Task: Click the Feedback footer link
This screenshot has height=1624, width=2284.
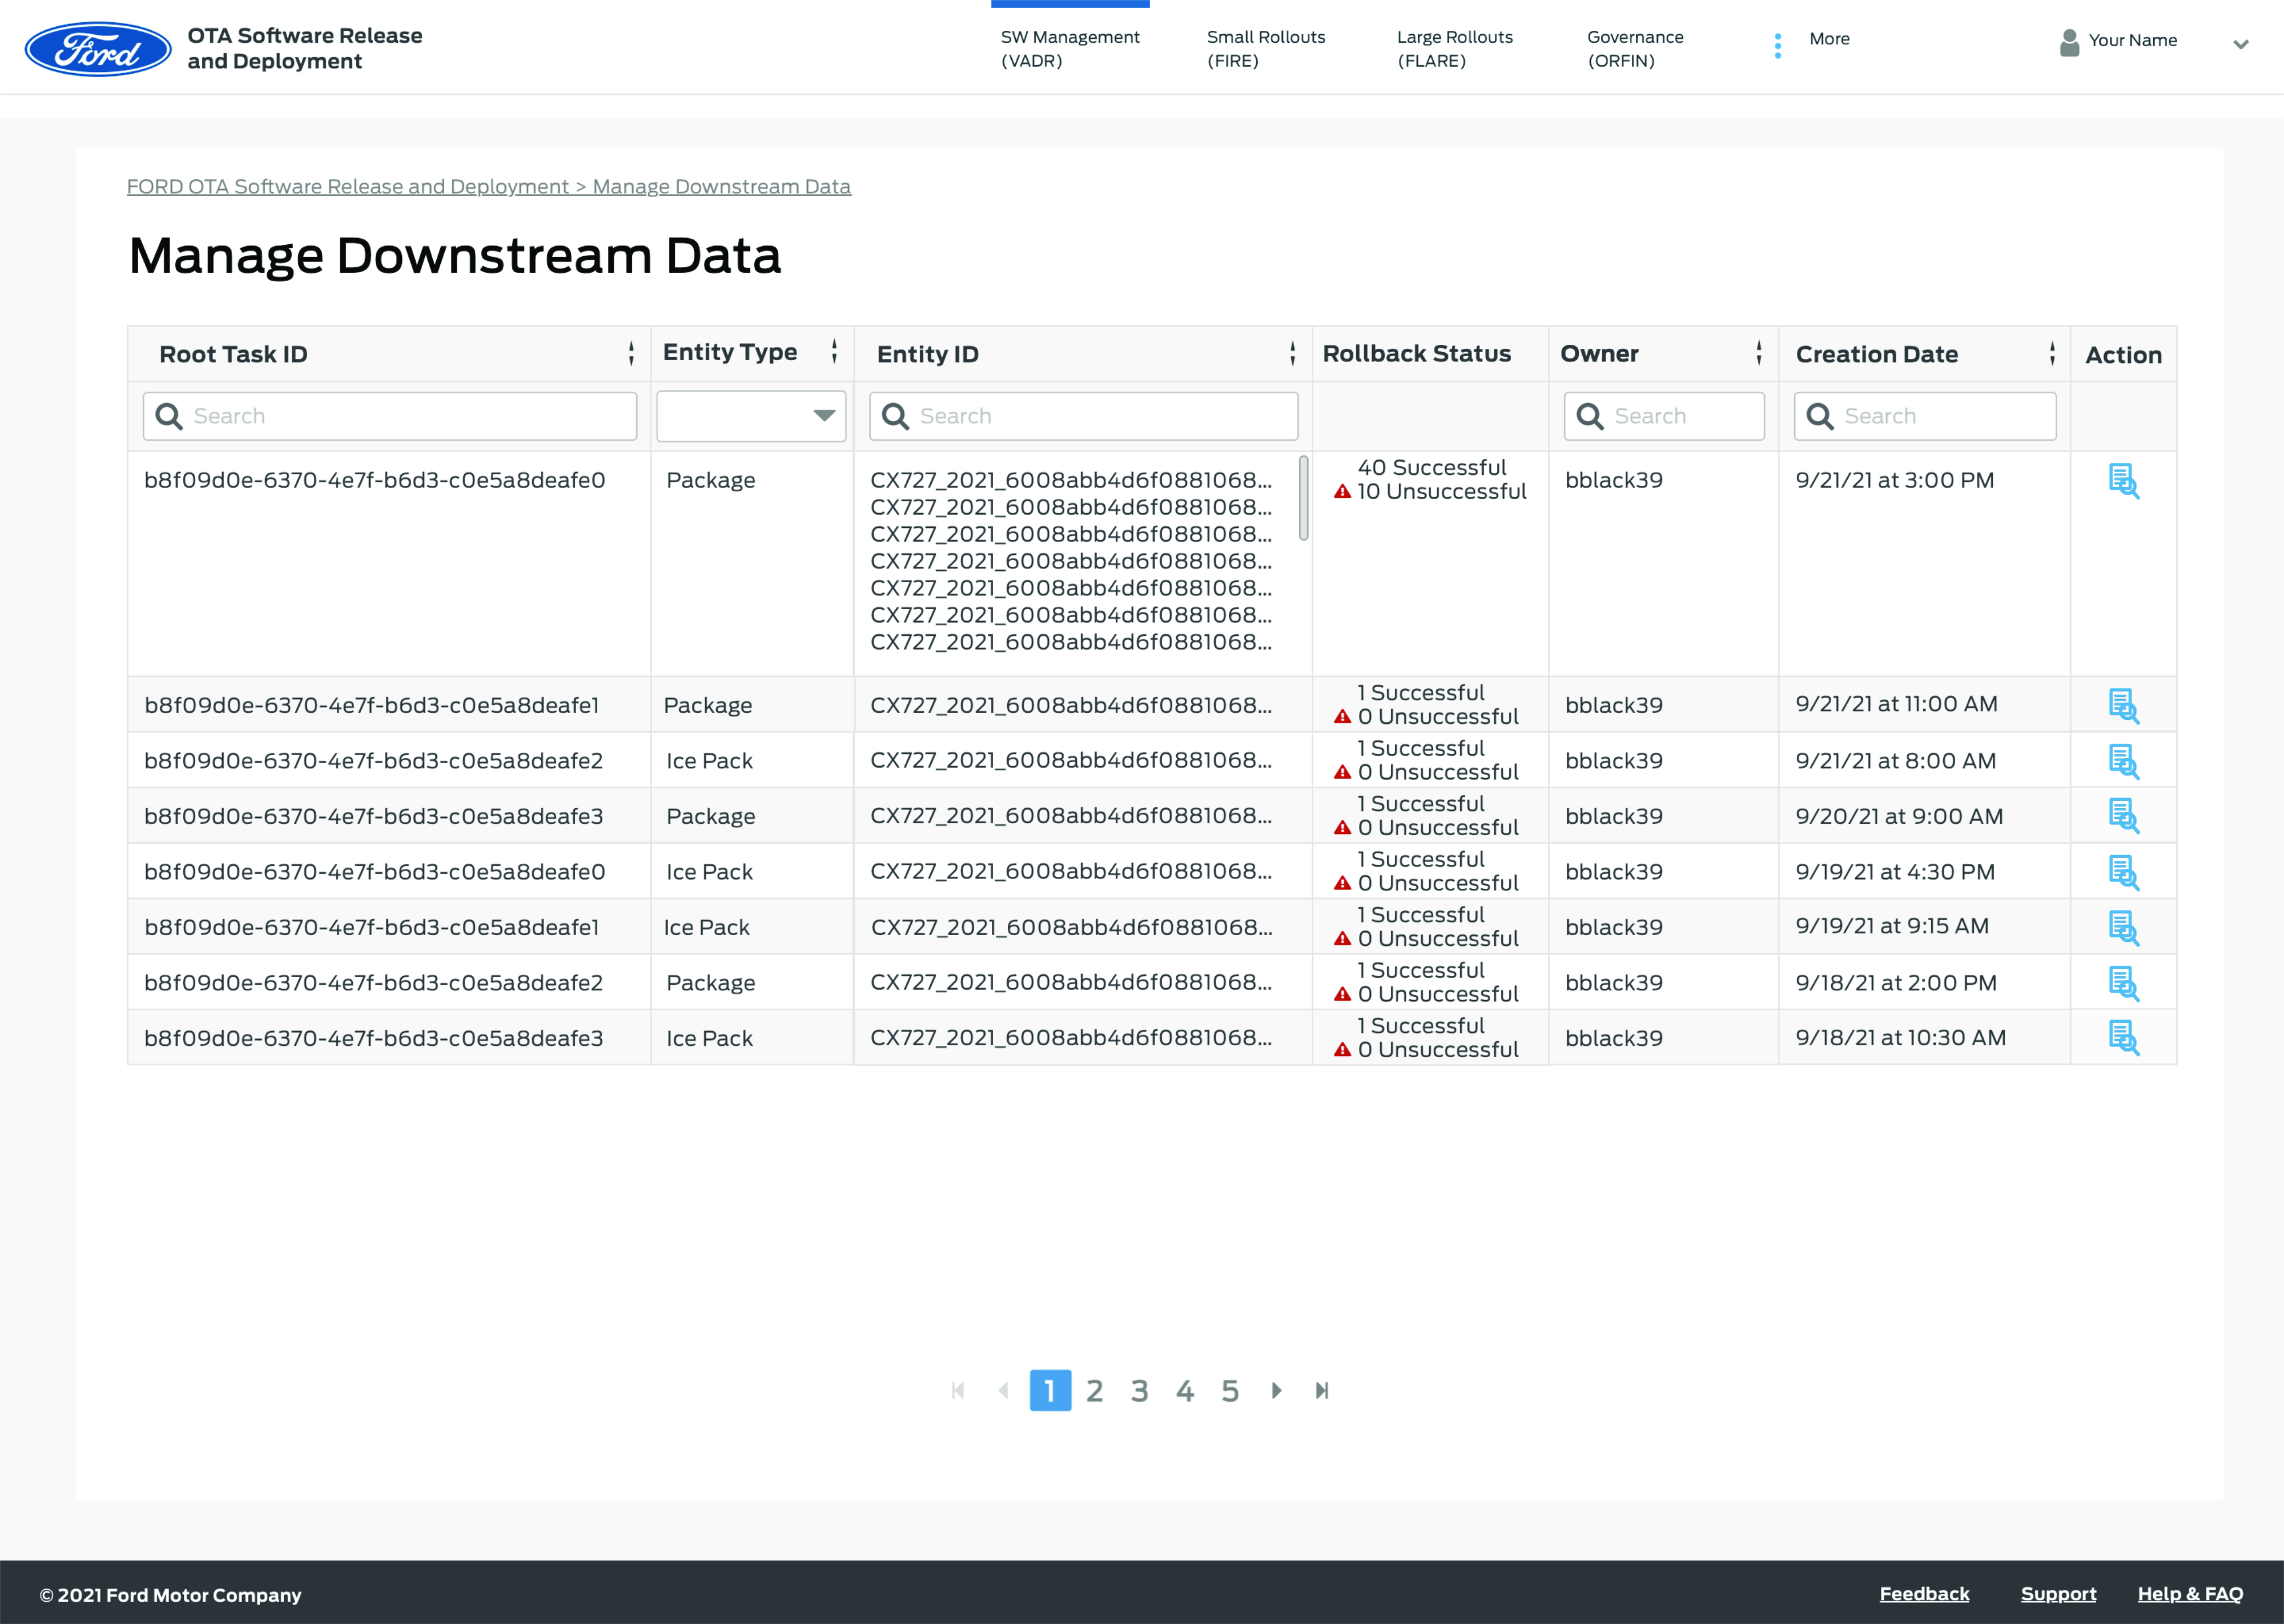Action: (x=1924, y=1594)
